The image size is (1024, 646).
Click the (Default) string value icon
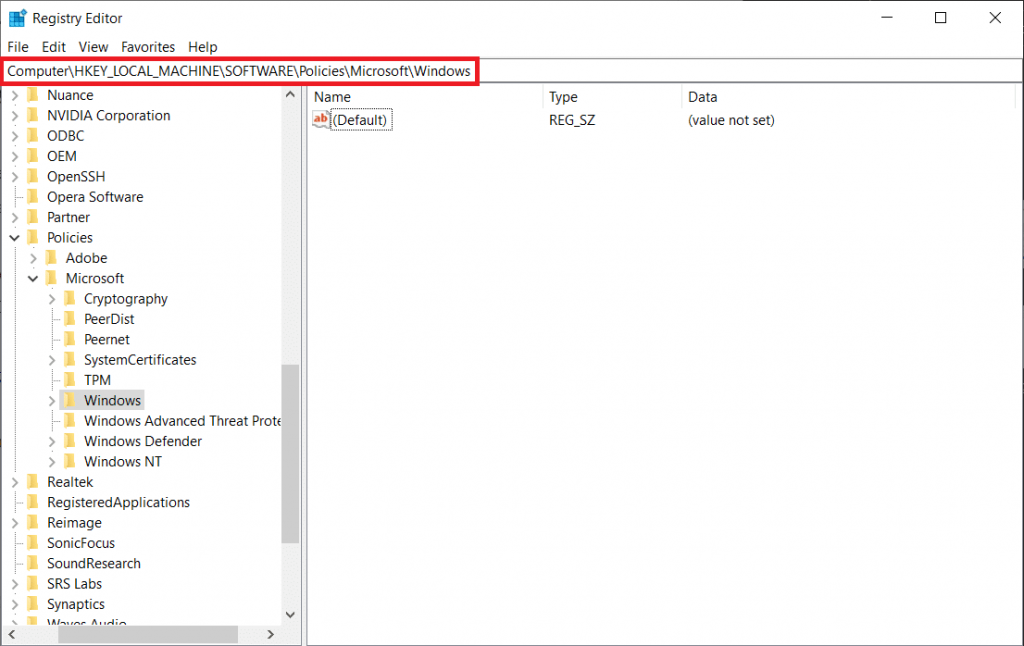pyautogui.click(x=321, y=120)
